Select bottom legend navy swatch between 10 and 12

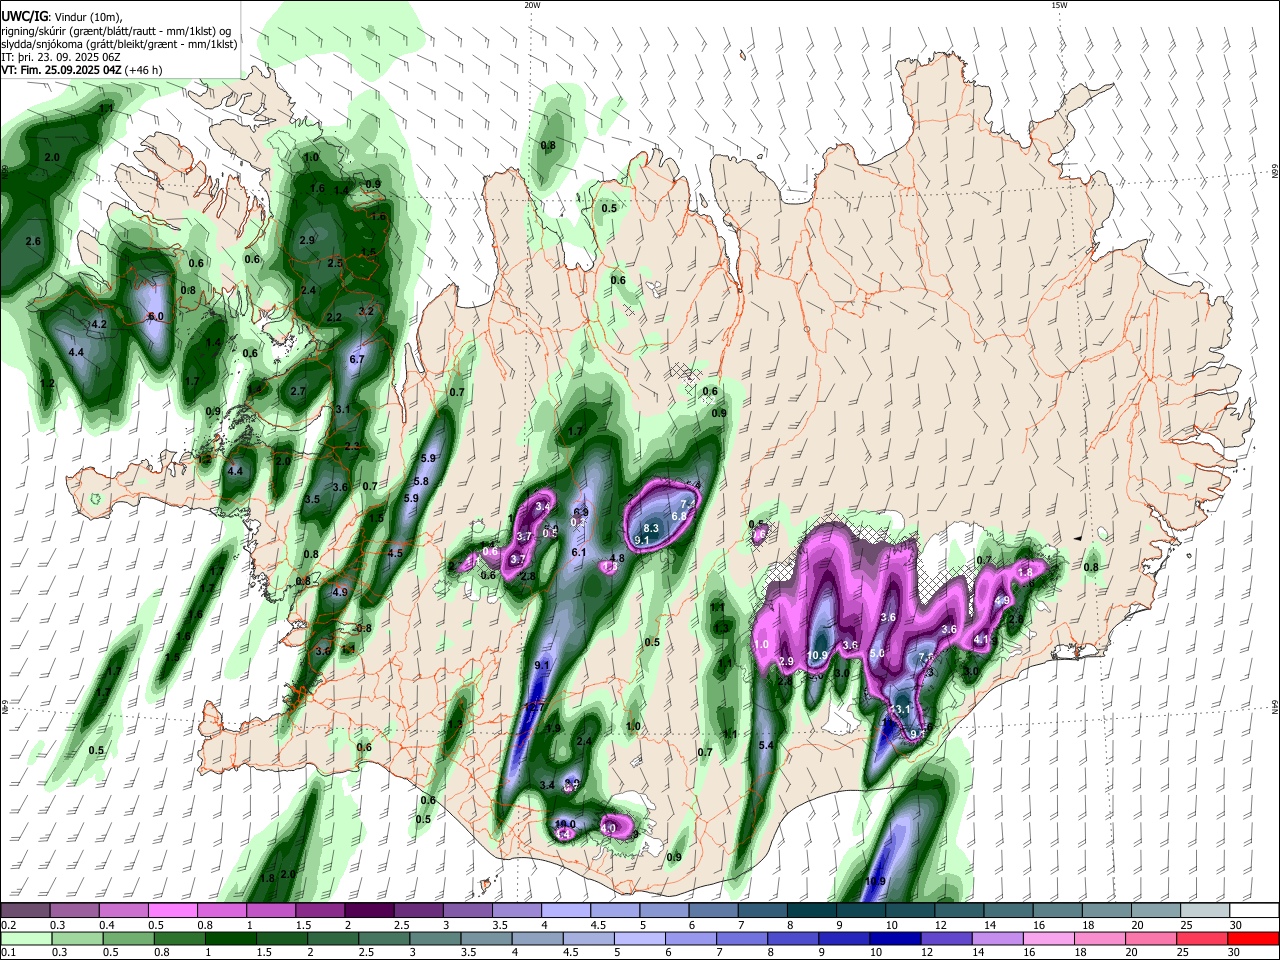point(896,938)
